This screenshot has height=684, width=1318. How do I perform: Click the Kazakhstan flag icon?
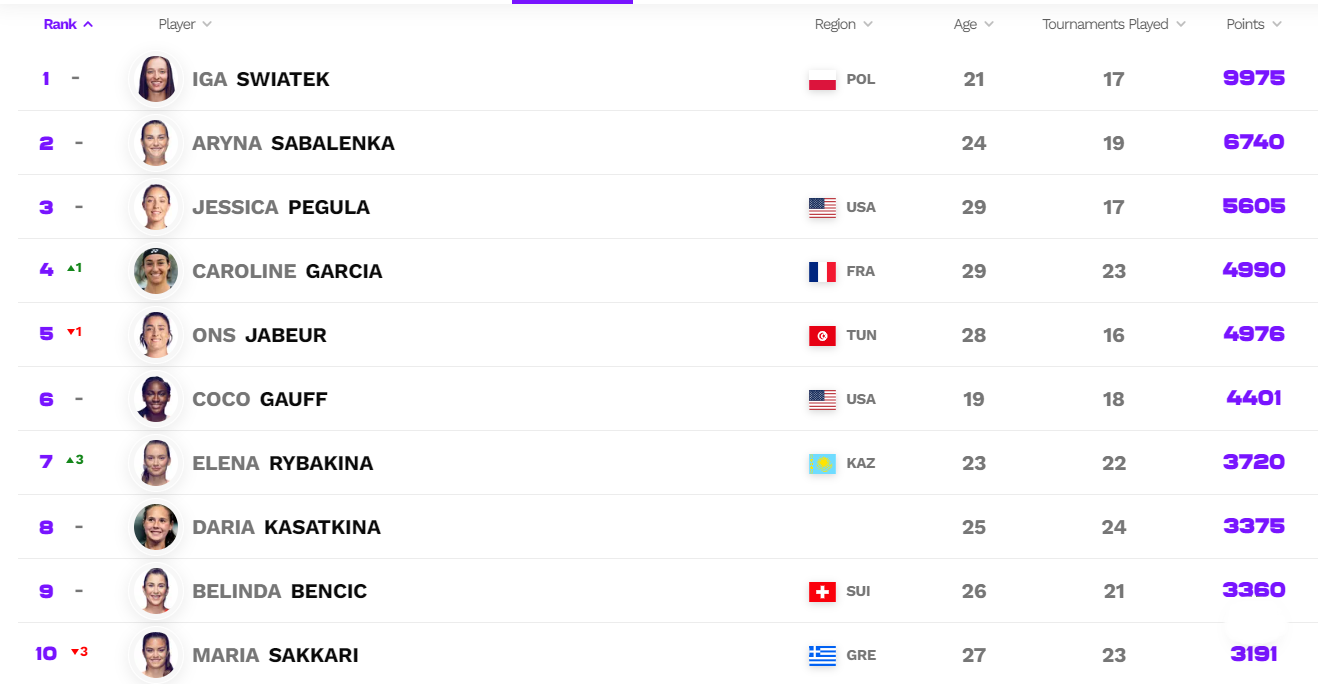tap(822, 464)
